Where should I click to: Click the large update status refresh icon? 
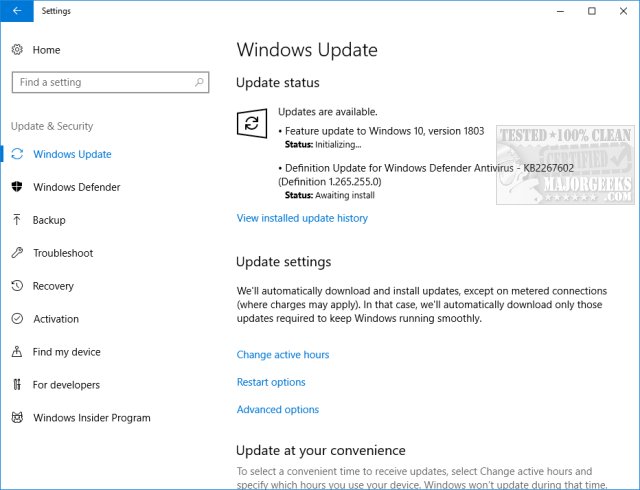[x=252, y=123]
